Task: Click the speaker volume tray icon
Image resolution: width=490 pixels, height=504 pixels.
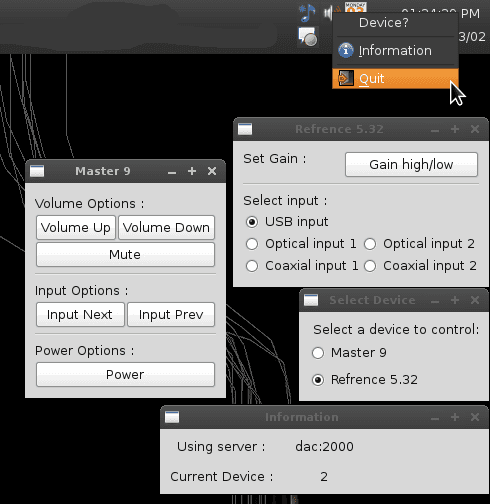Action: tap(328, 13)
